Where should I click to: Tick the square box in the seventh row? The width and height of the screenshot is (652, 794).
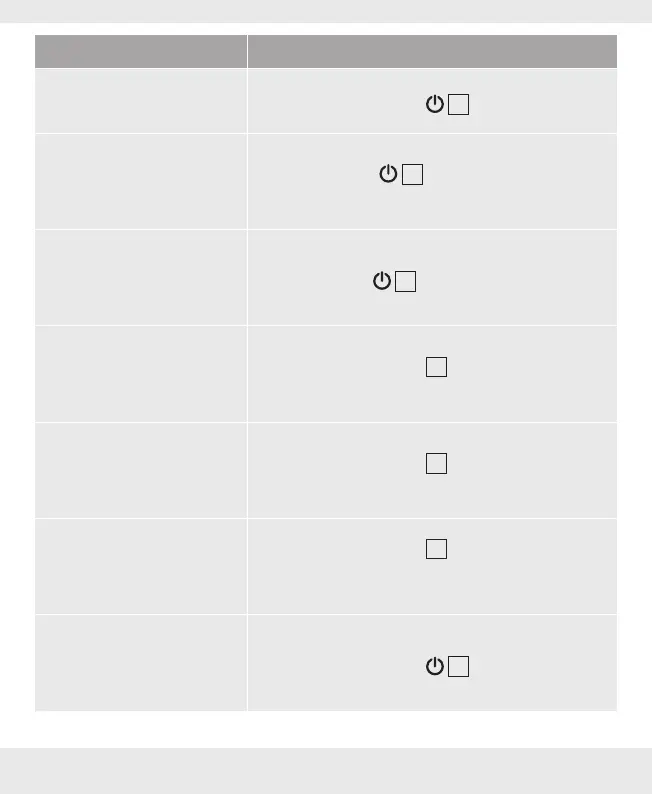pos(459,667)
